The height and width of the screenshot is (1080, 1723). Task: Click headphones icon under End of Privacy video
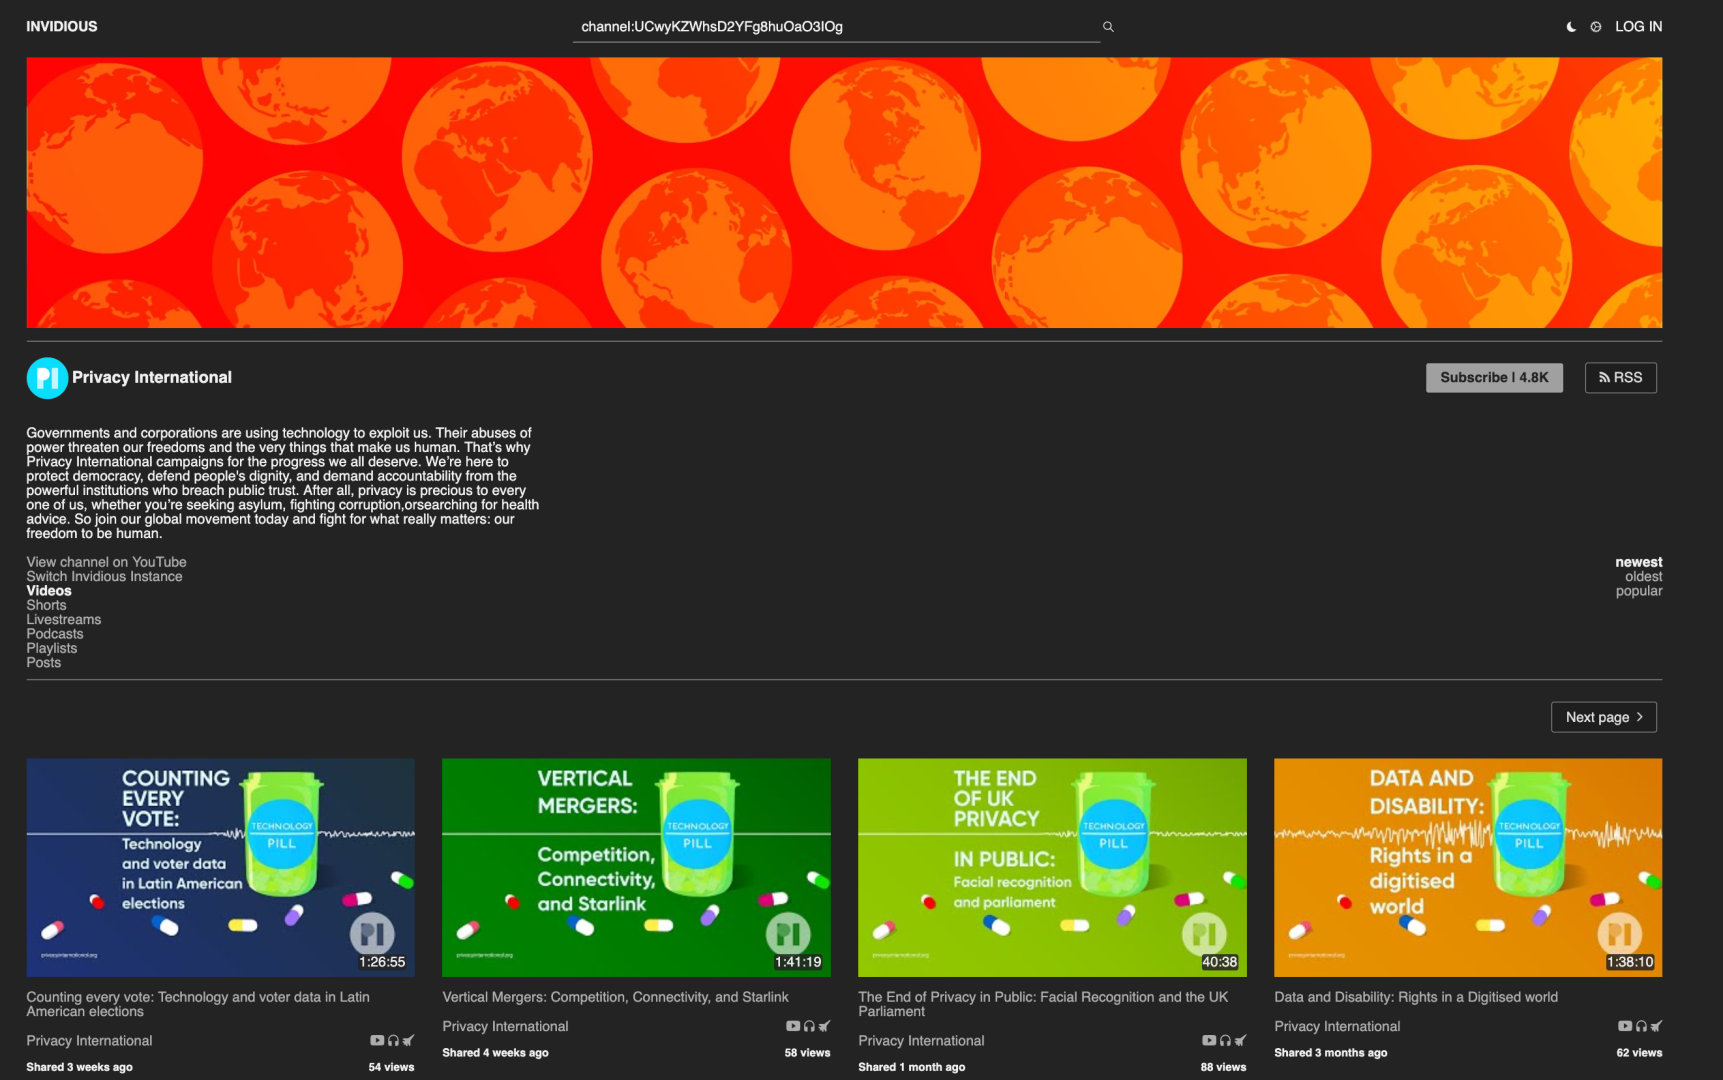1225,1040
